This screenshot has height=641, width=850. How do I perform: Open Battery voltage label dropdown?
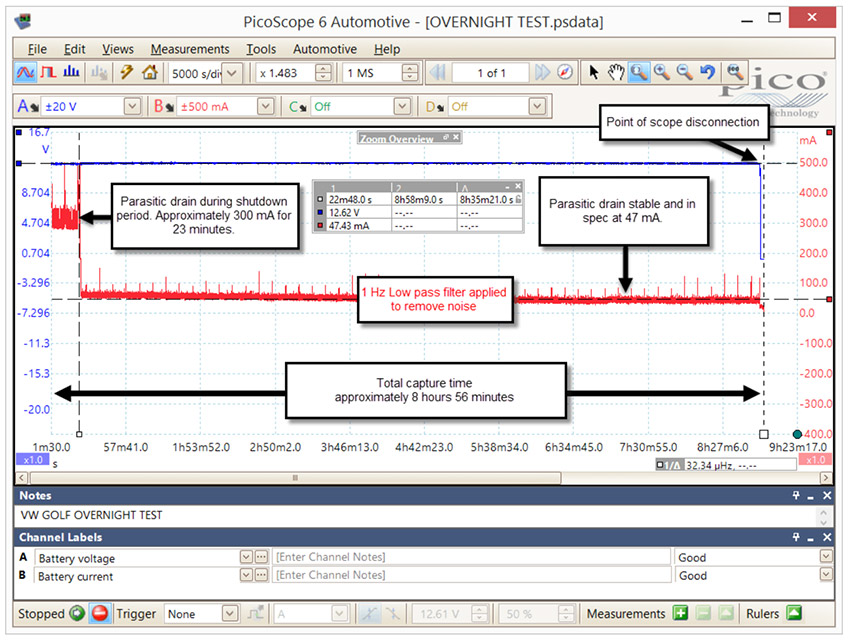246,557
